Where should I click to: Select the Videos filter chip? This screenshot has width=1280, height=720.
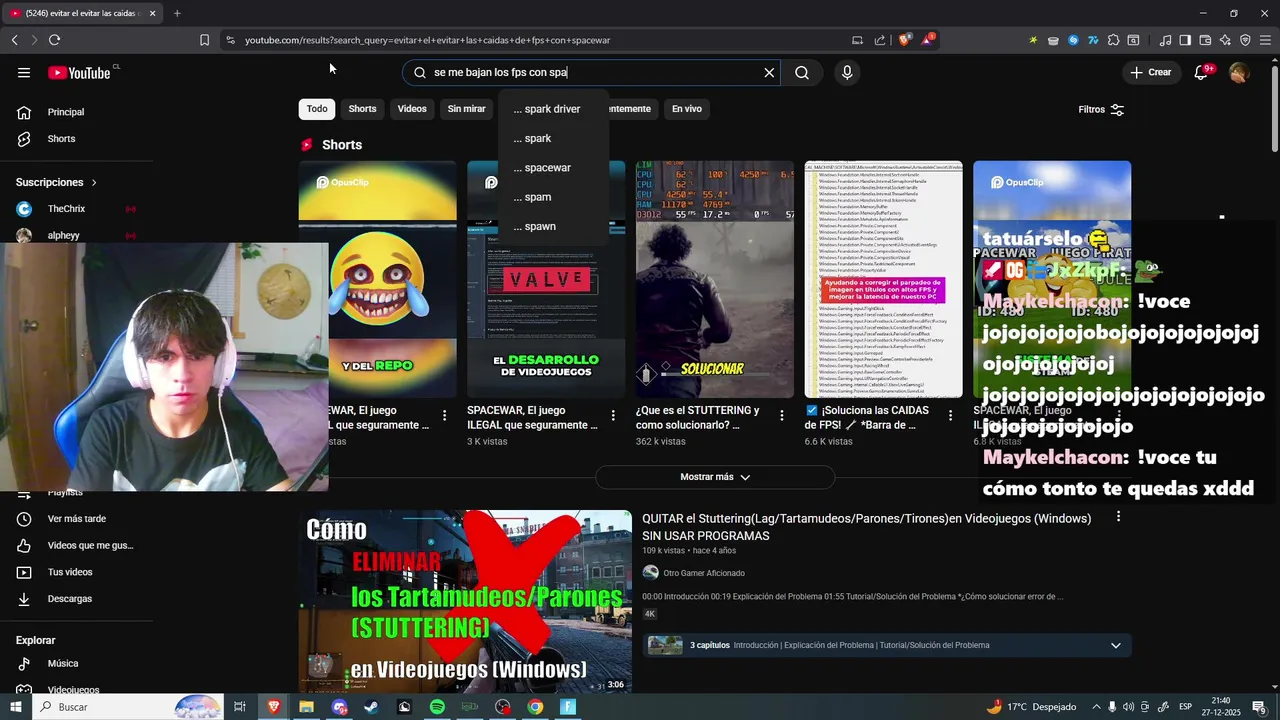point(412,109)
